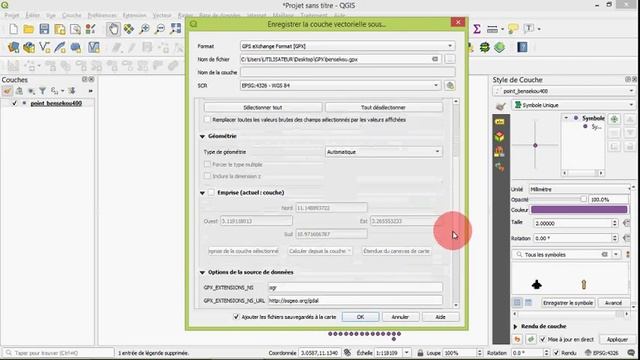
Task: Click the Nom de la couche field
Action: tap(347, 72)
